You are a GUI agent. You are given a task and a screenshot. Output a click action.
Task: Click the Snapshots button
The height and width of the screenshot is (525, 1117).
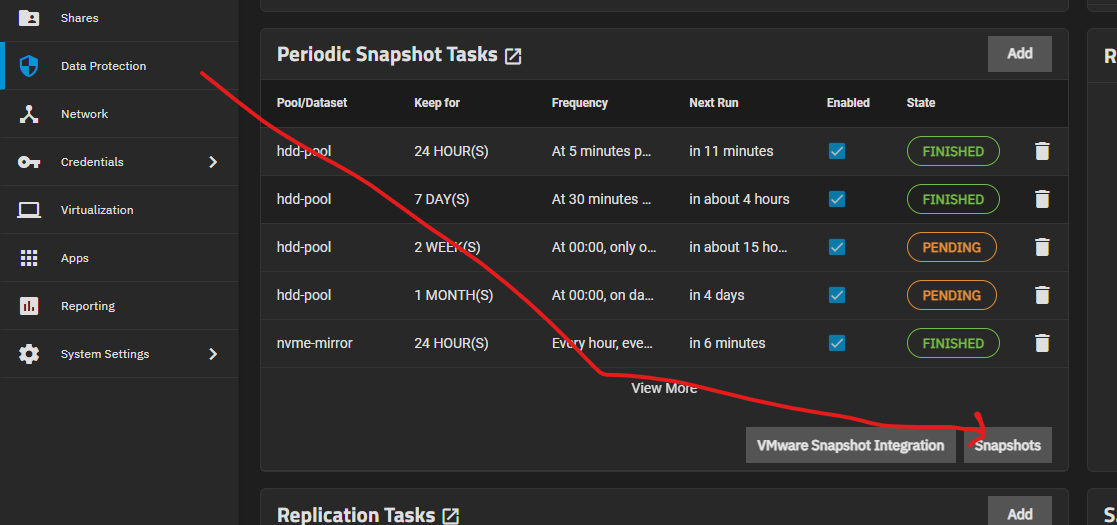click(1007, 445)
